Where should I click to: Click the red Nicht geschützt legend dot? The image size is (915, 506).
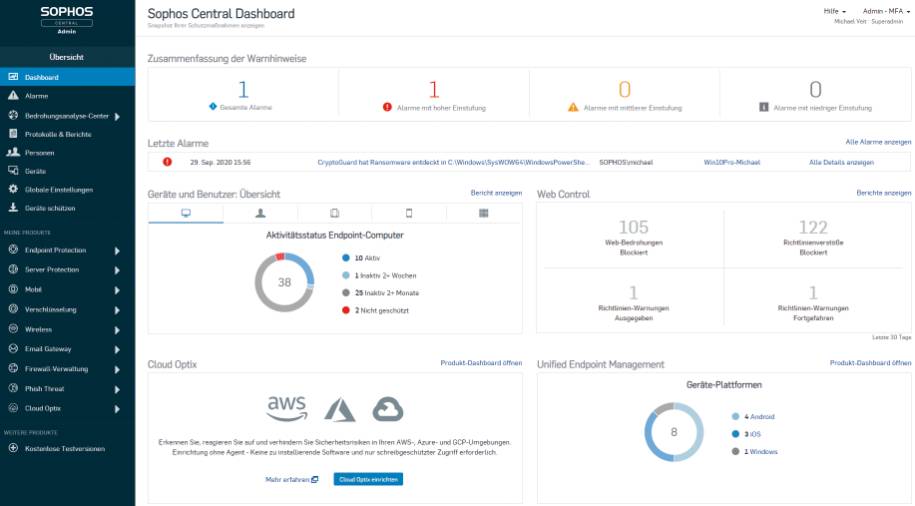[345, 310]
